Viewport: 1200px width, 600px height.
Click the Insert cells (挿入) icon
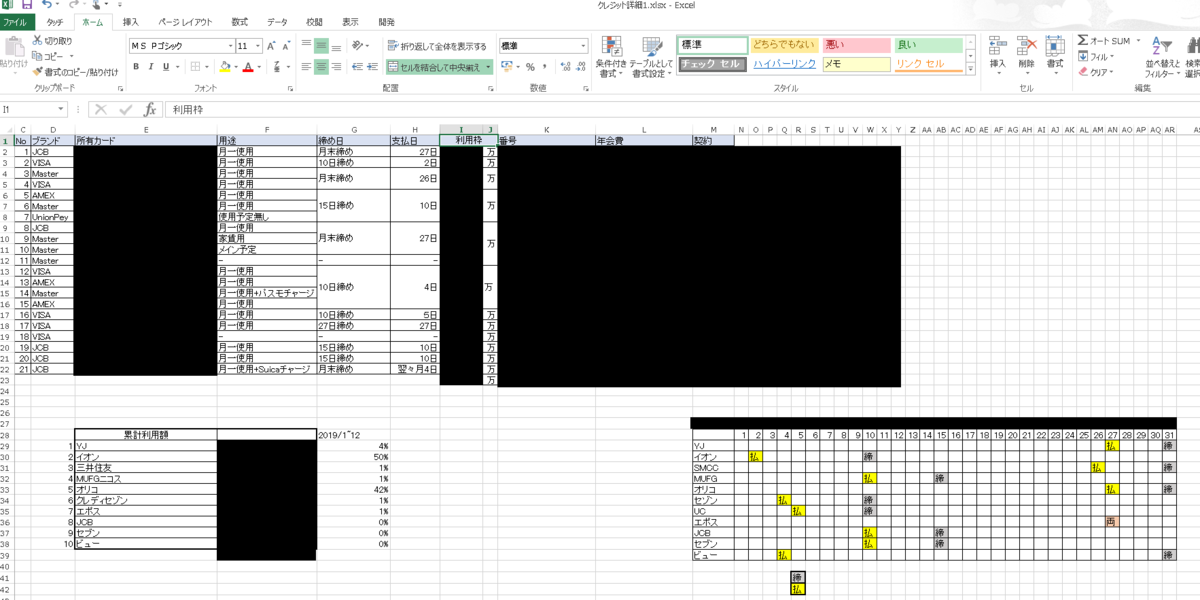tap(997, 45)
